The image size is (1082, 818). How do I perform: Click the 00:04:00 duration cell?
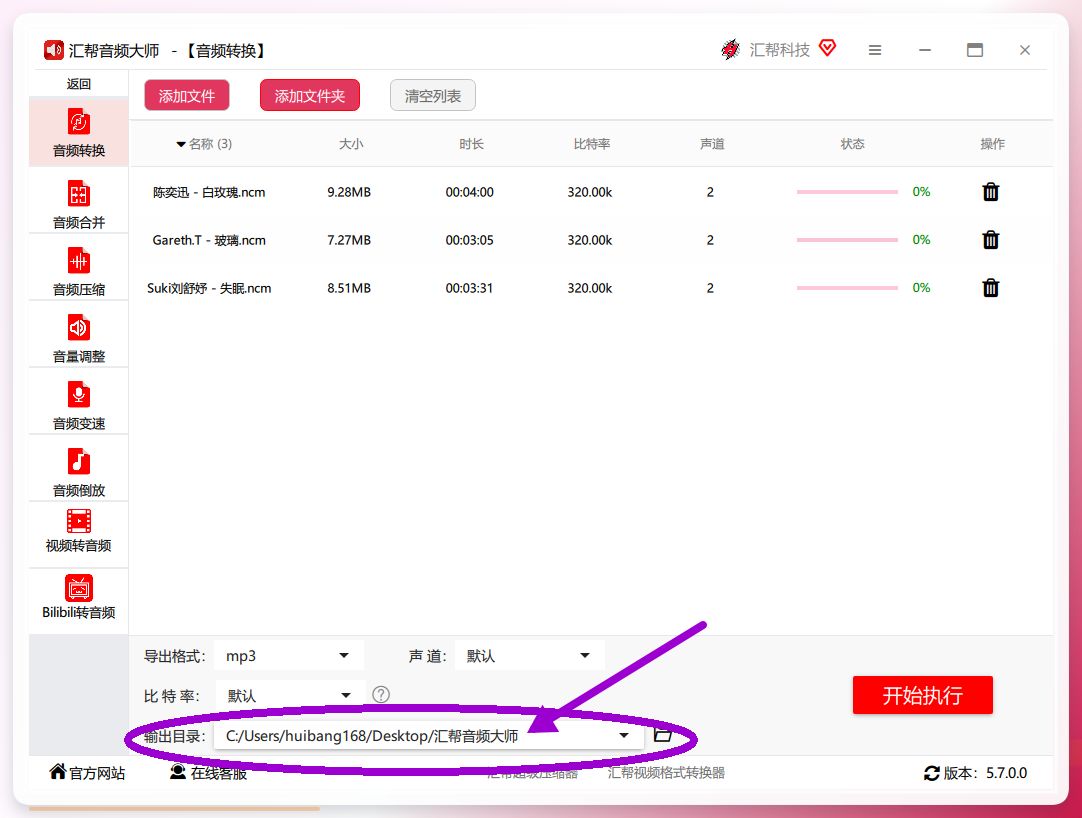click(x=469, y=192)
